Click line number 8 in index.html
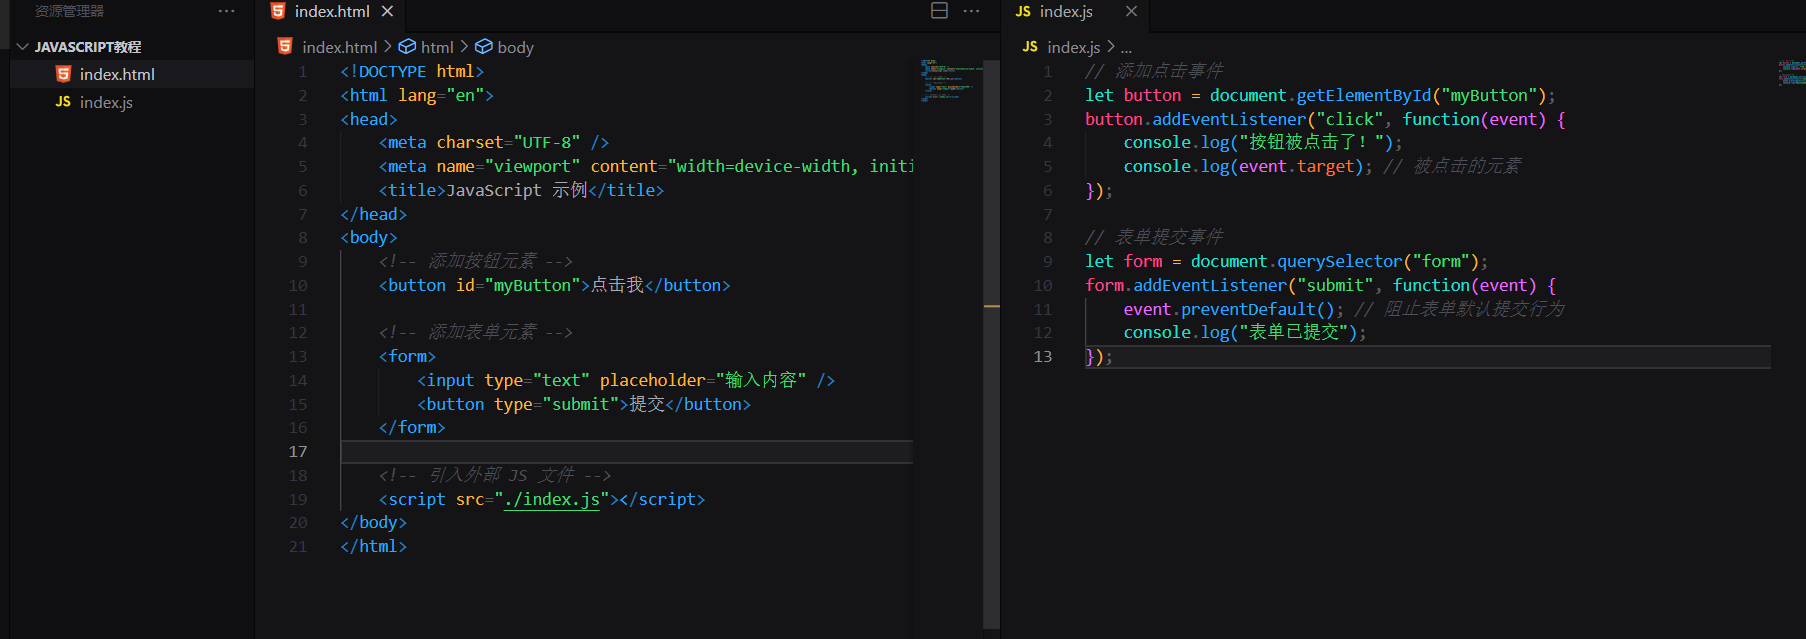The height and width of the screenshot is (639, 1806). (302, 238)
